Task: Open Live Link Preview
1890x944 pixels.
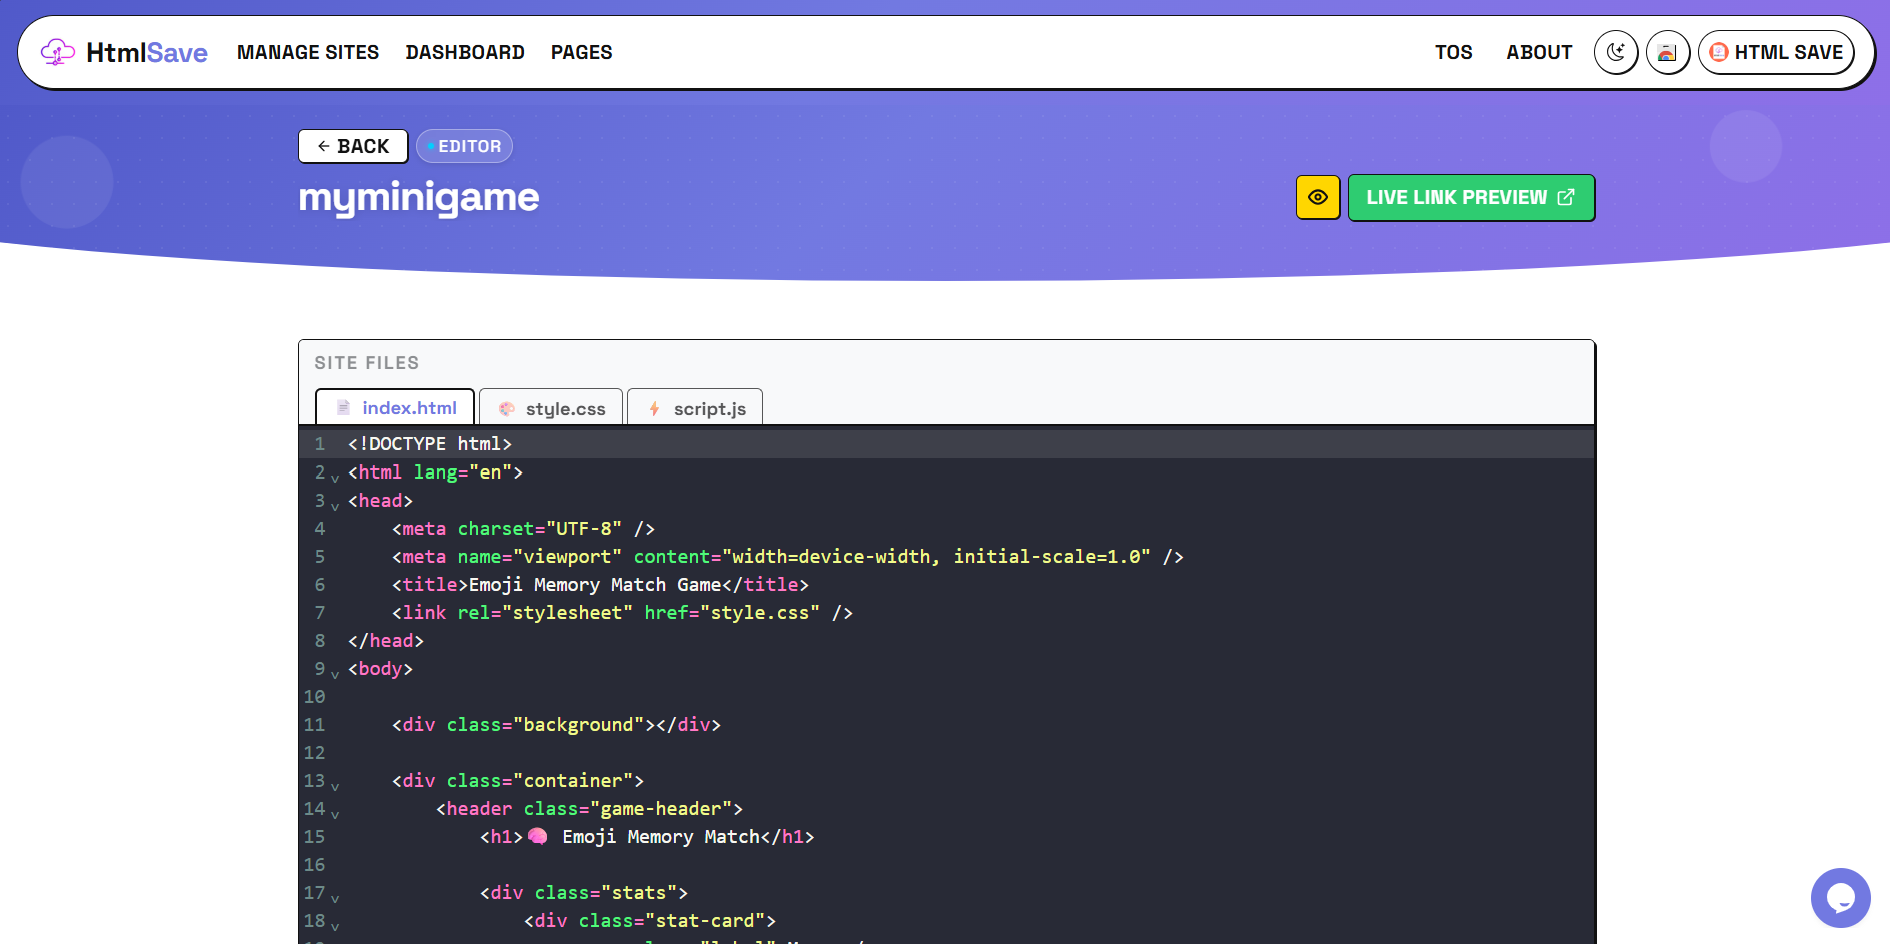Action: click(1471, 197)
